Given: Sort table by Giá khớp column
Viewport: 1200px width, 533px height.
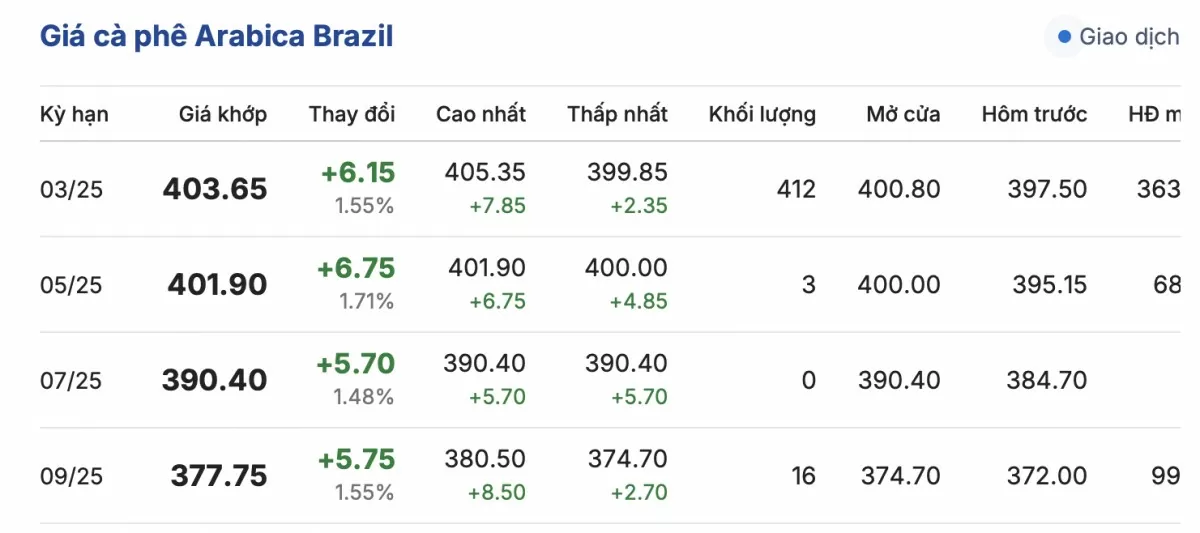Looking at the screenshot, I should click(223, 114).
